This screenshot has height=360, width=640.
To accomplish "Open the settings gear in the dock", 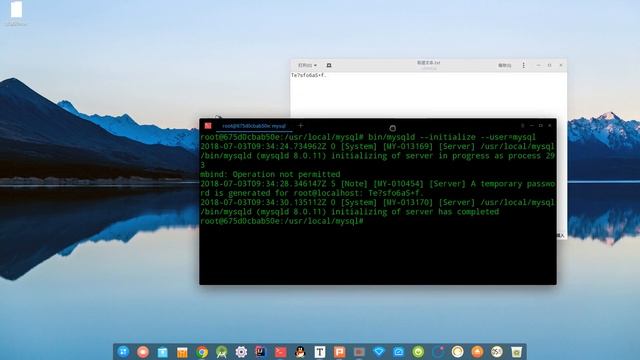I will [x=241, y=352].
